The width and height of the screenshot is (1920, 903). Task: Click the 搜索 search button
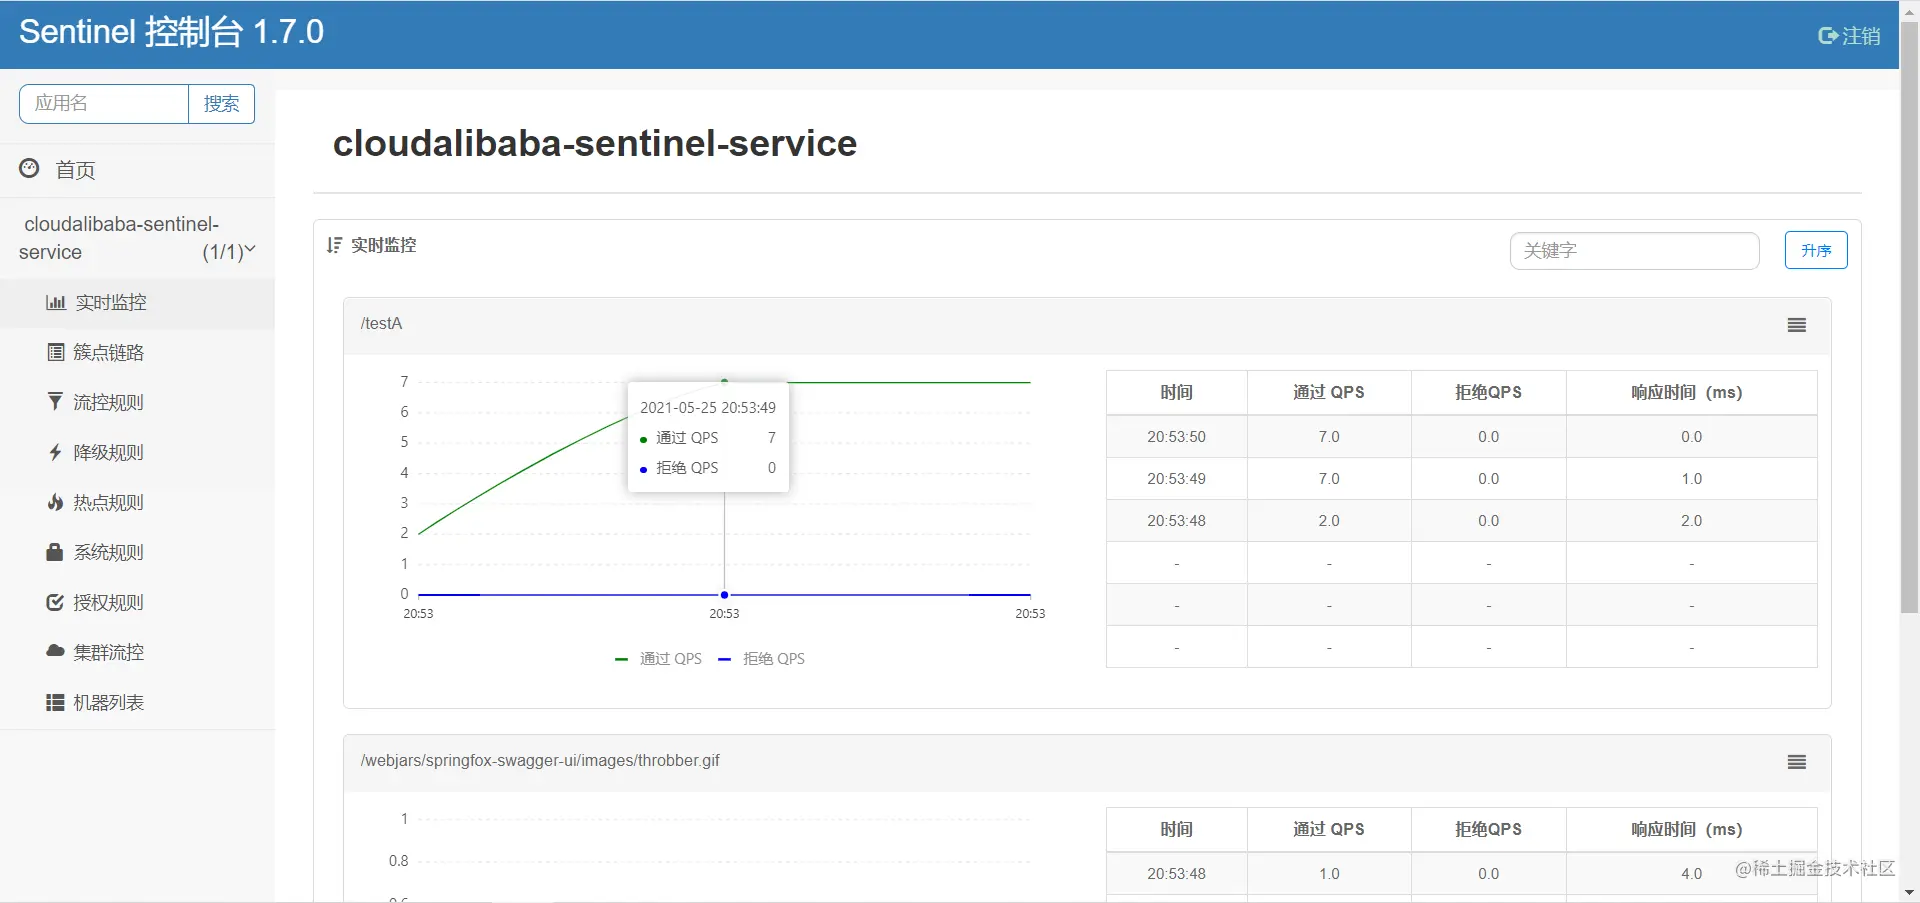click(221, 104)
